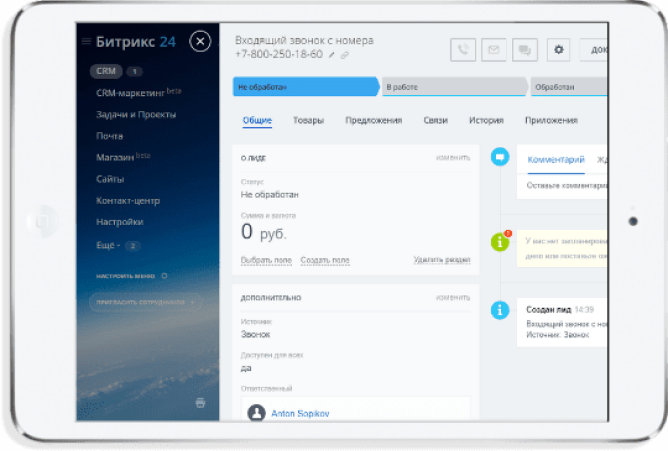Click the comment bubble timeline icon
668x451 pixels.
coord(500,157)
